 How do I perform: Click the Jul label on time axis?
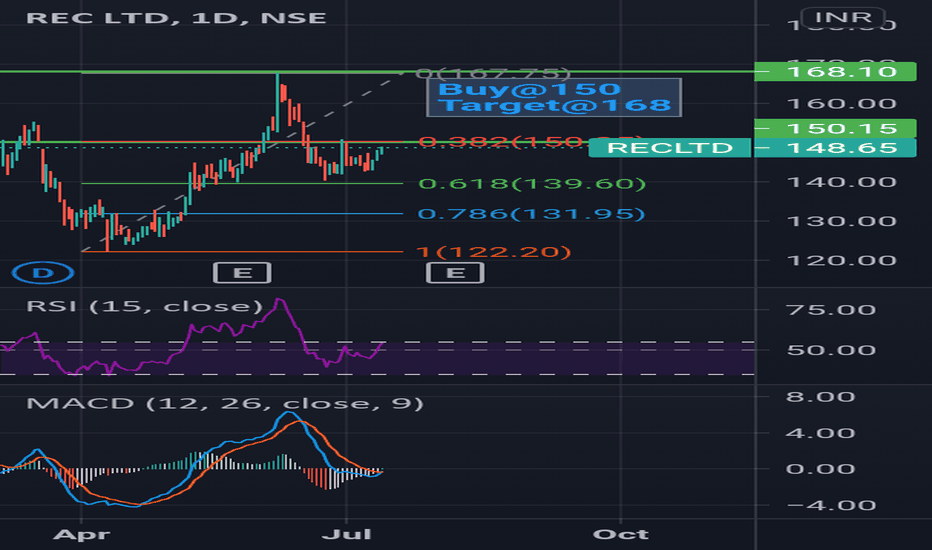pos(347,535)
